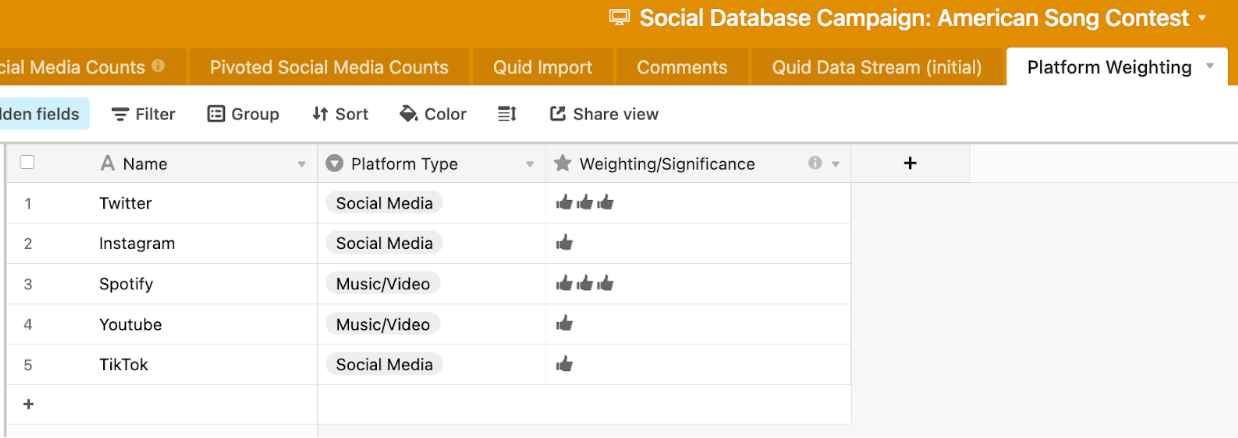Open the Filter options
Image resolution: width=1238 pixels, height=438 pixels.
[143, 114]
